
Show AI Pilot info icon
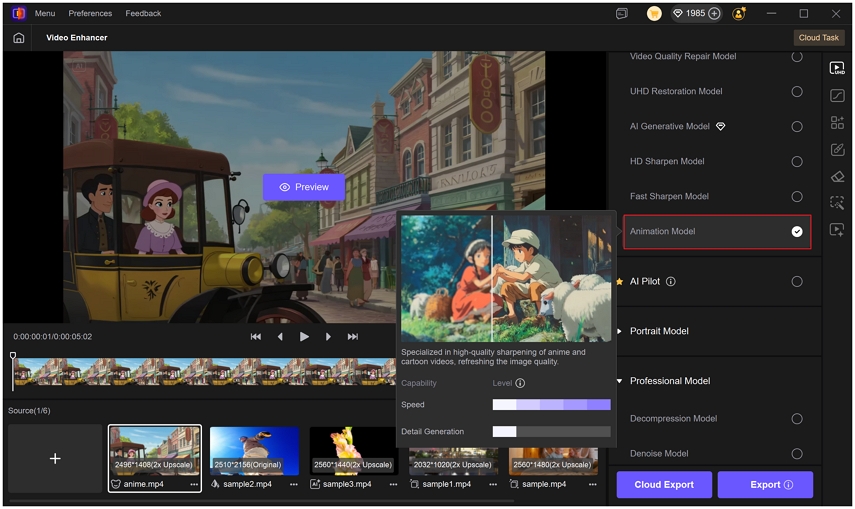tap(671, 282)
